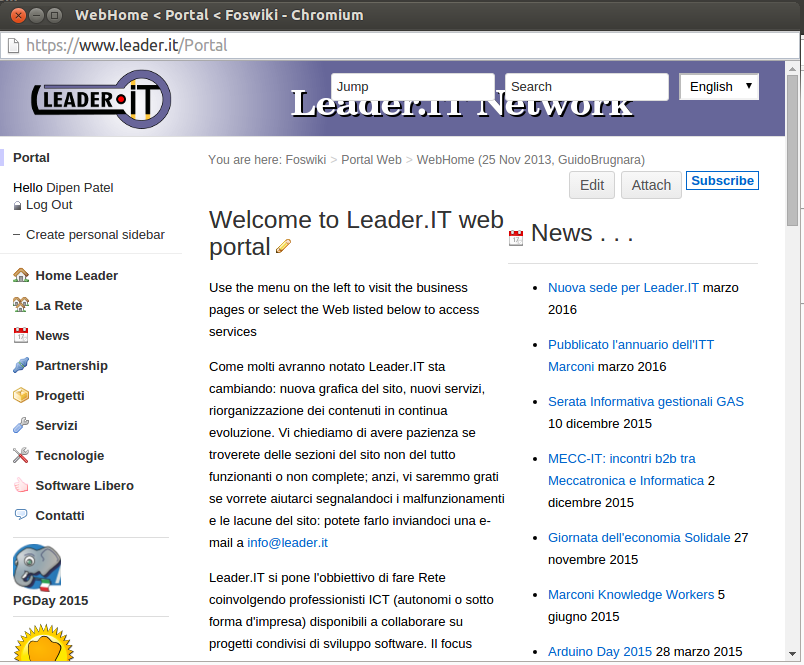Image resolution: width=804 pixels, height=665 pixels.
Task: Click the Tecnologie tools icon
Action: (x=21, y=455)
